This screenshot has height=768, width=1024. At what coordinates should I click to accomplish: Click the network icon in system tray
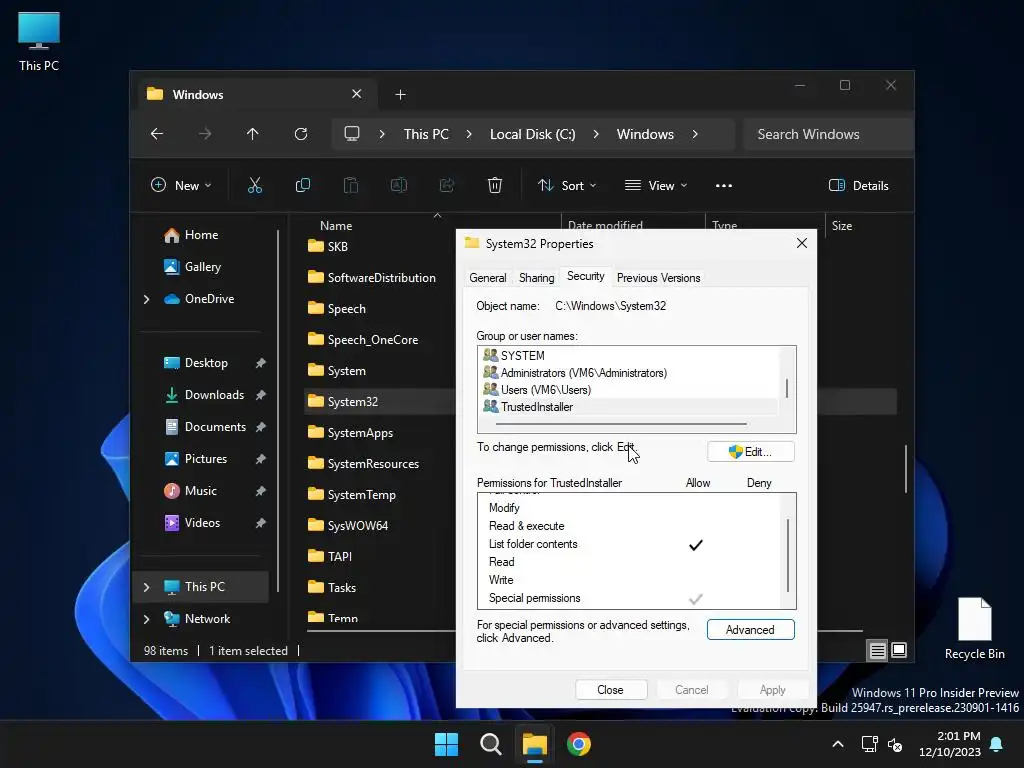(869, 744)
